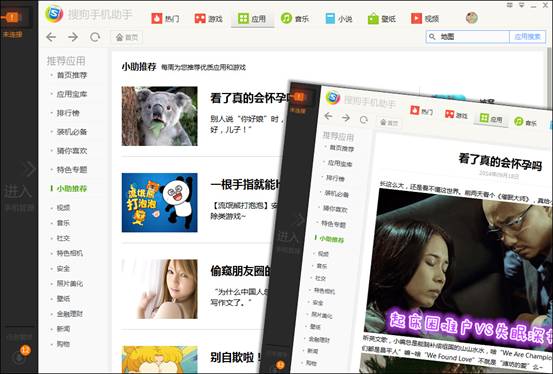Click back arrow in the tilted front window

pos(328,116)
